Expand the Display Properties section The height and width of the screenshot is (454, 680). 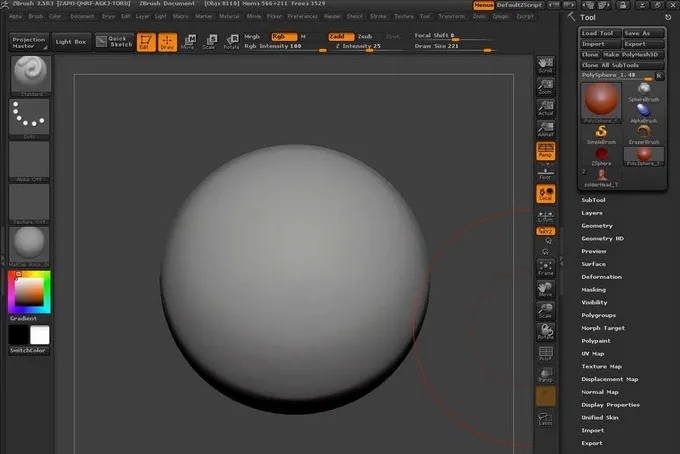pos(610,405)
